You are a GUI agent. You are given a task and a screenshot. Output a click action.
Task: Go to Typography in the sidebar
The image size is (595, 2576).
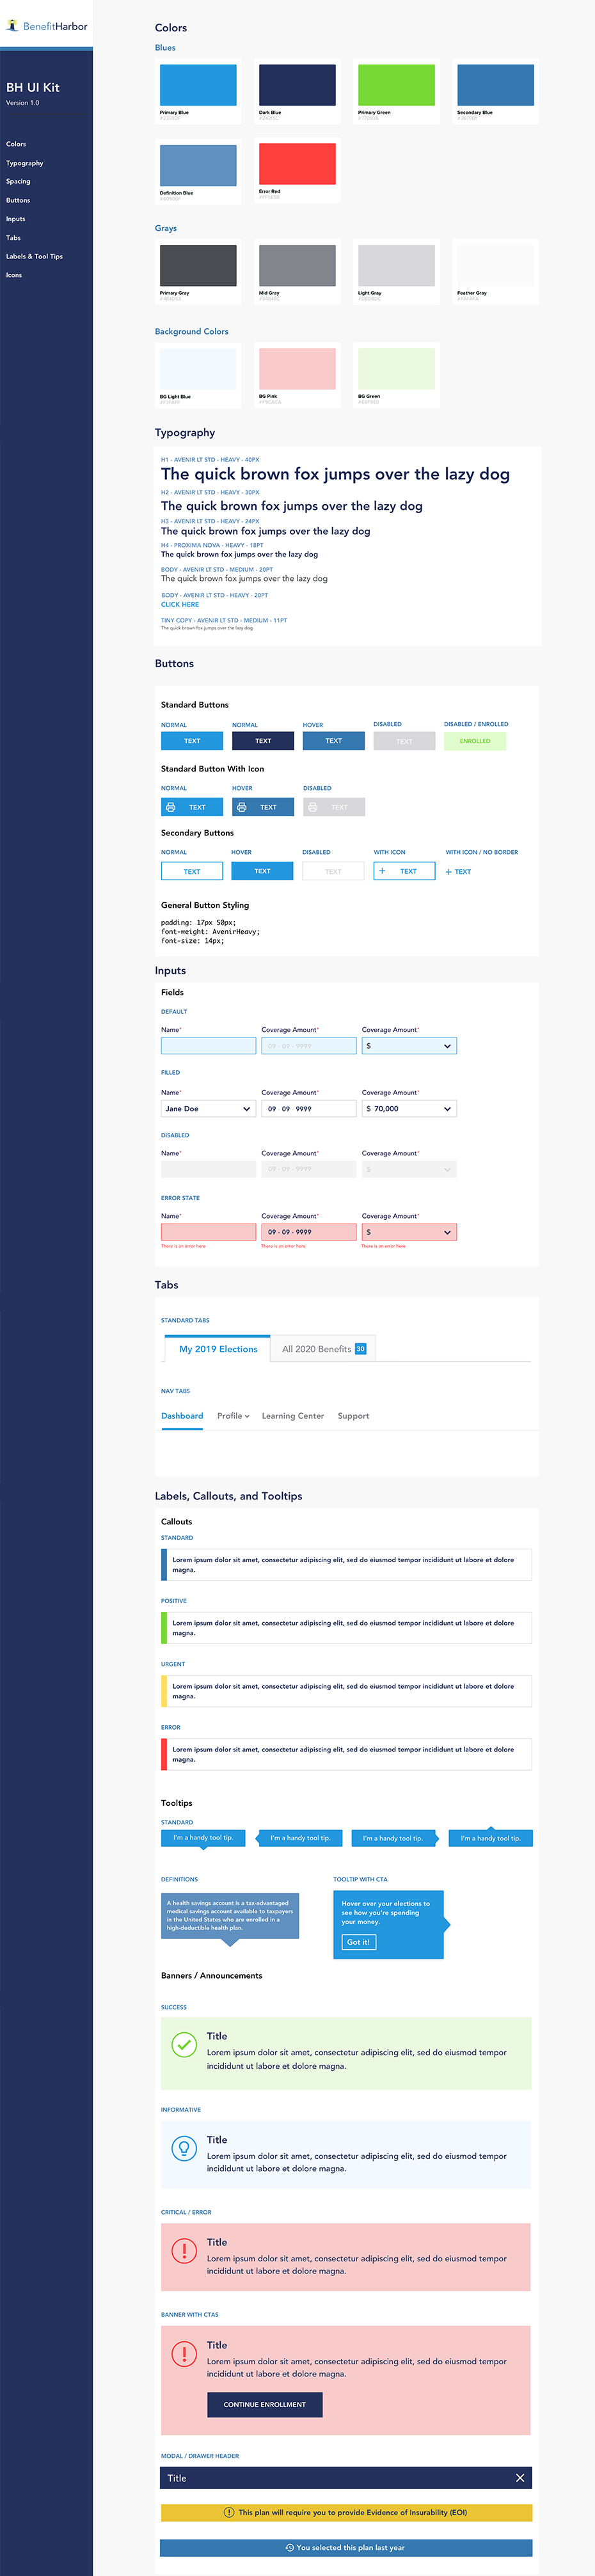(25, 163)
